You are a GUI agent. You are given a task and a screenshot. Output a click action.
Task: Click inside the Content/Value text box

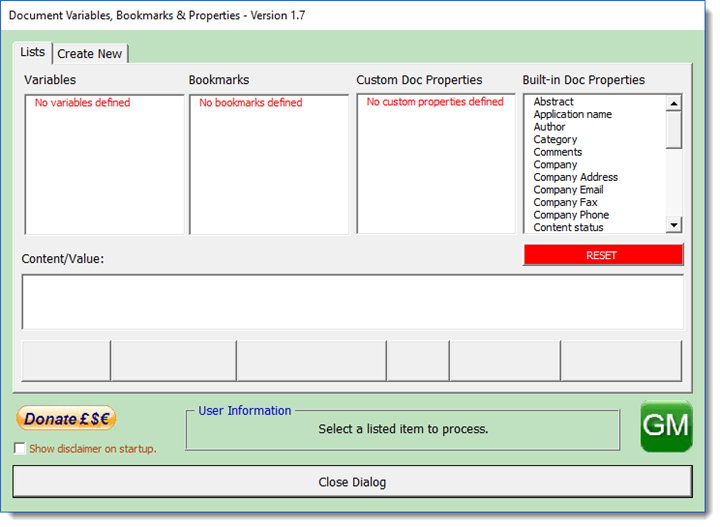(x=352, y=302)
